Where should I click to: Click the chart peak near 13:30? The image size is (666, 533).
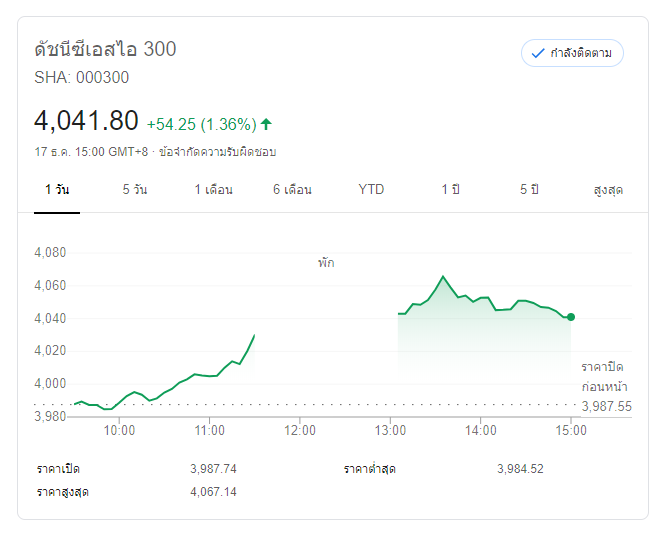tap(442, 276)
